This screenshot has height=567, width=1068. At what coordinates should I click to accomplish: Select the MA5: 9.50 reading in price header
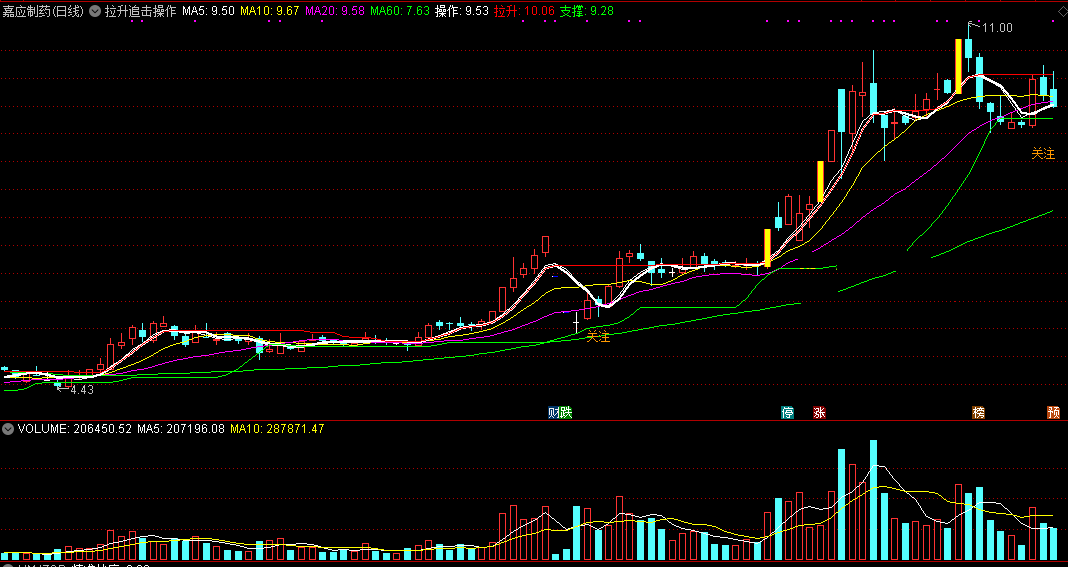click(208, 12)
